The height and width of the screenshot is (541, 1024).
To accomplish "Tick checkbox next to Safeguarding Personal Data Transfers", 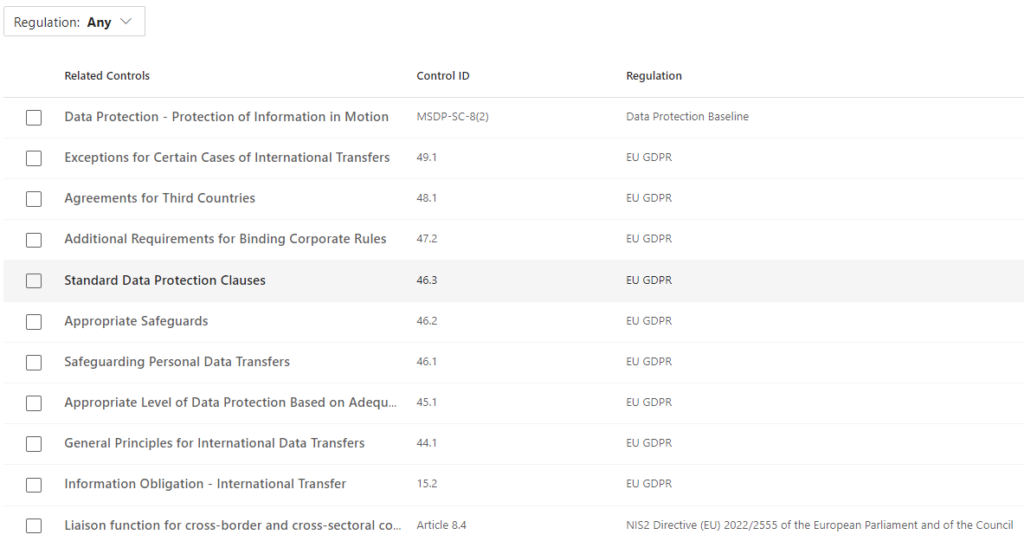I will (x=34, y=362).
